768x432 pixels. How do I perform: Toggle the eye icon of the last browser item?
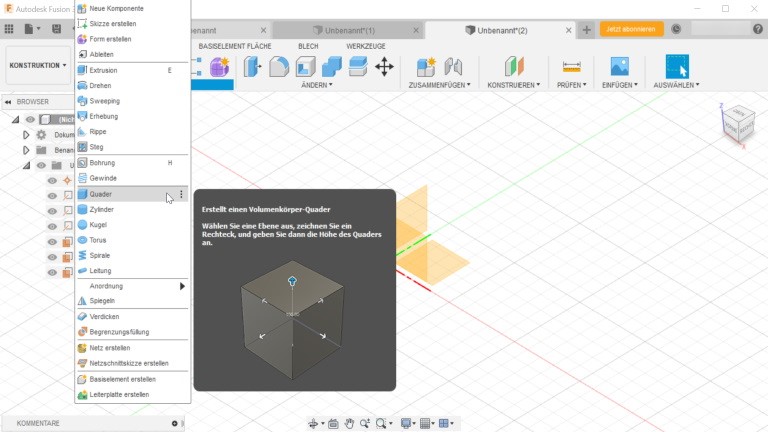[x=52, y=272]
